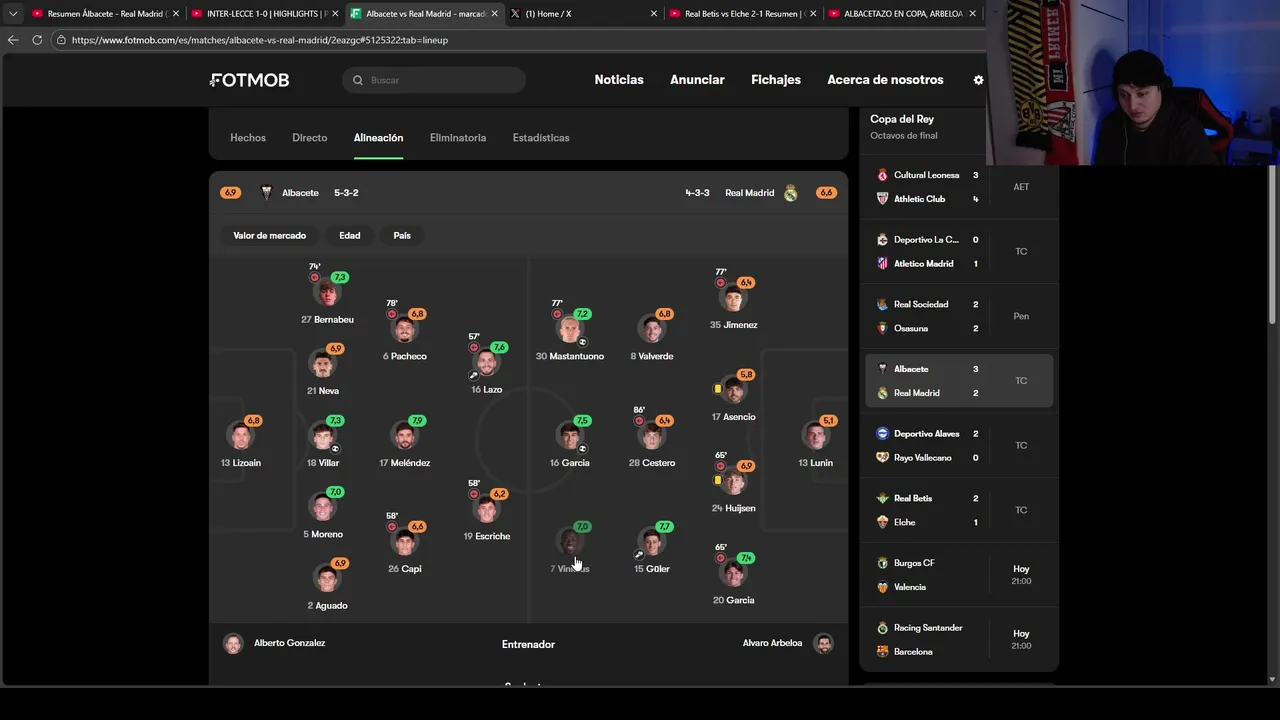Click the page vertical scrollbar
Image resolution: width=1280 pixels, height=720 pixels.
click(x=1273, y=245)
